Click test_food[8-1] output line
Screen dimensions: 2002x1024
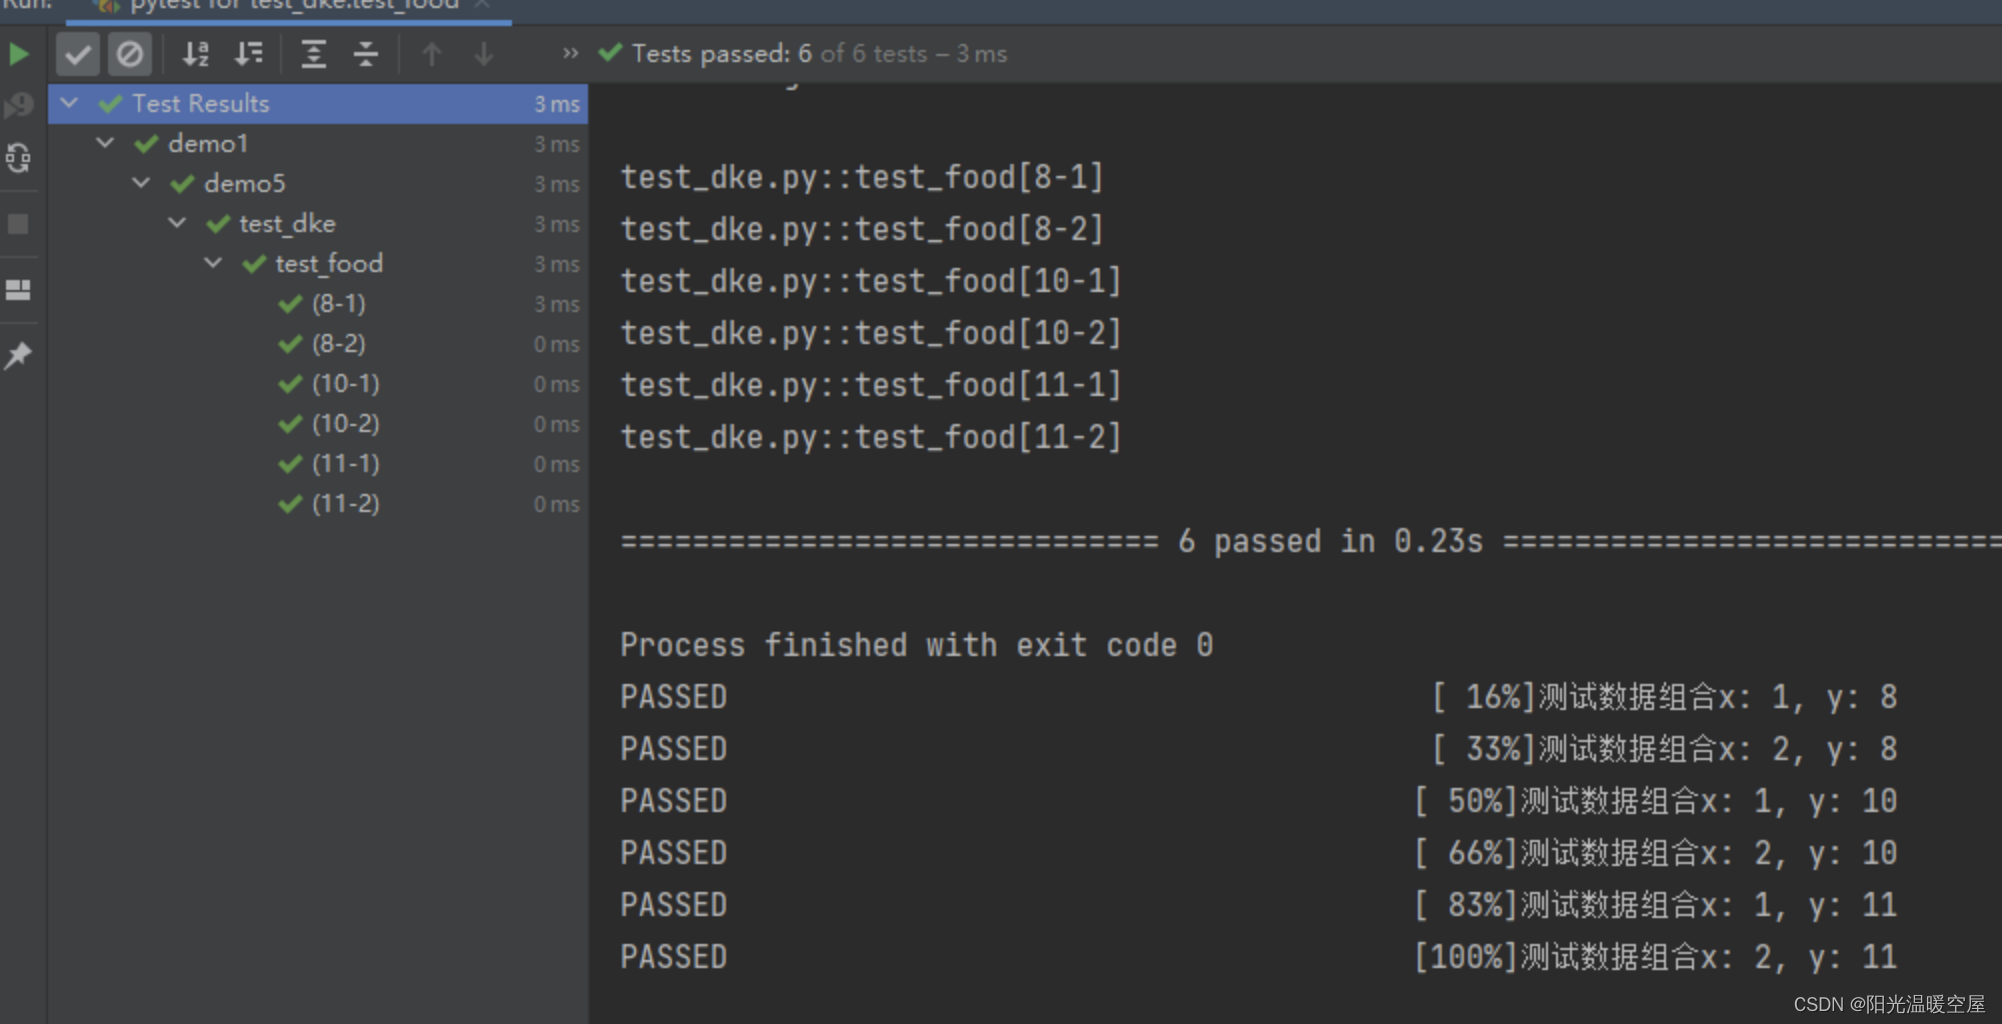point(861,177)
